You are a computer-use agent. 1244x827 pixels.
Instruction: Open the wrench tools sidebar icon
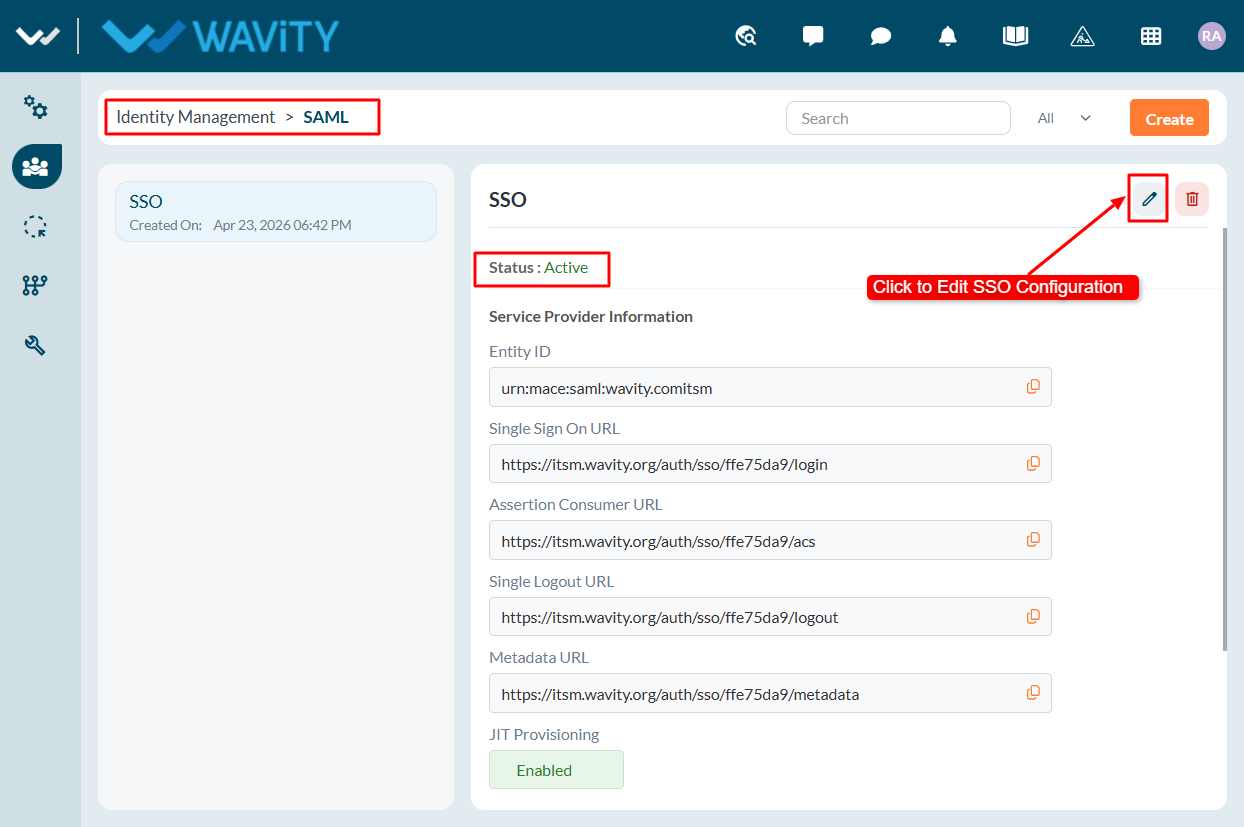pyautogui.click(x=35, y=346)
